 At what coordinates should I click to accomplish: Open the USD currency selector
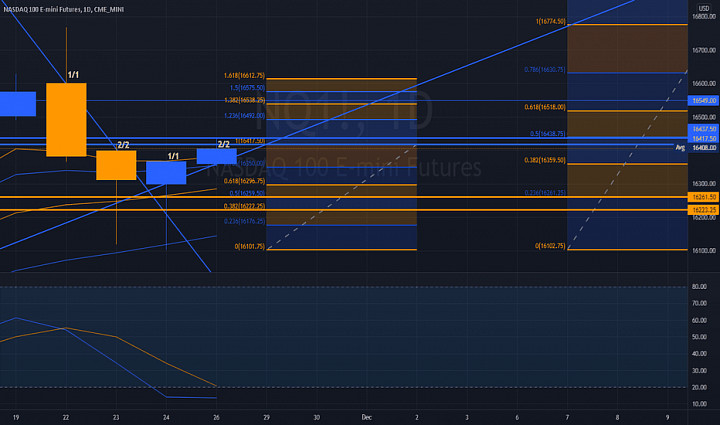click(703, 8)
